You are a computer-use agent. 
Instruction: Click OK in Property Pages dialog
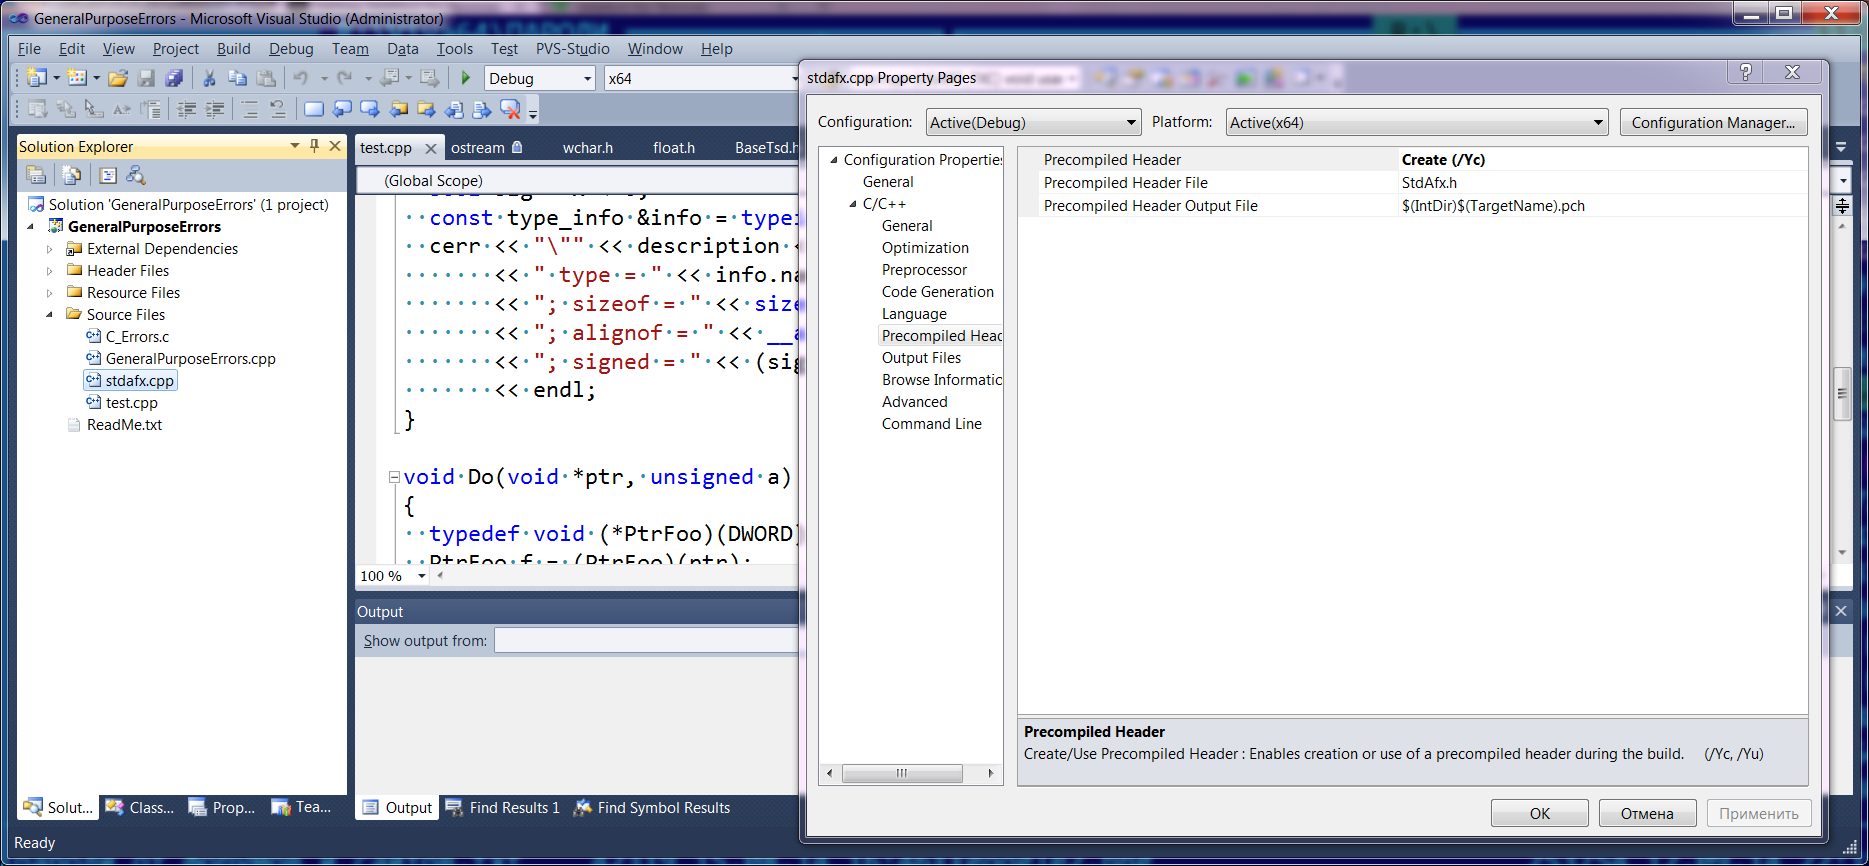click(1540, 813)
